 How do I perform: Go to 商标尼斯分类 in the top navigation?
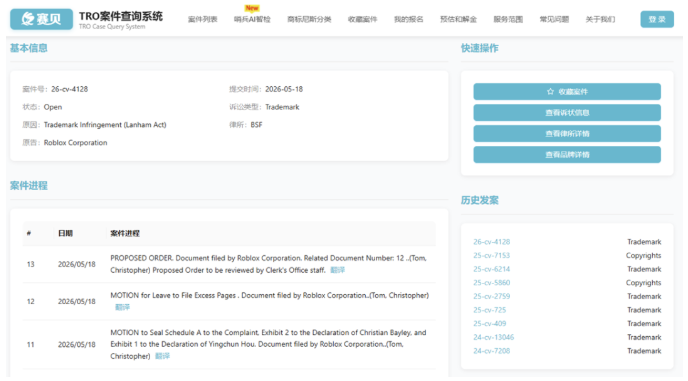coord(309,19)
